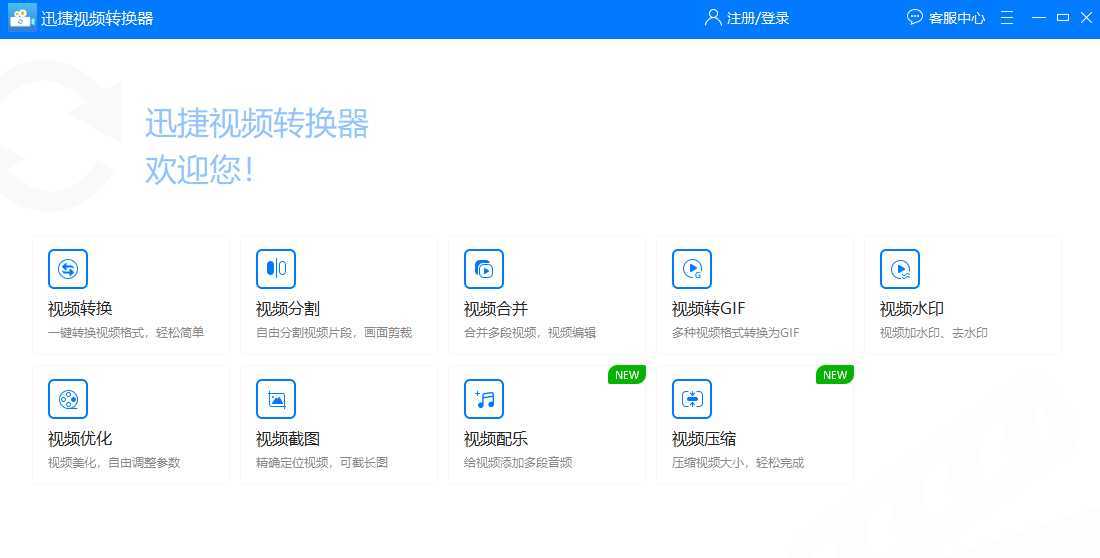This screenshot has height=558, width=1100.
Task: Open the 视频转换 convert icon
Action: pos(68,269)
